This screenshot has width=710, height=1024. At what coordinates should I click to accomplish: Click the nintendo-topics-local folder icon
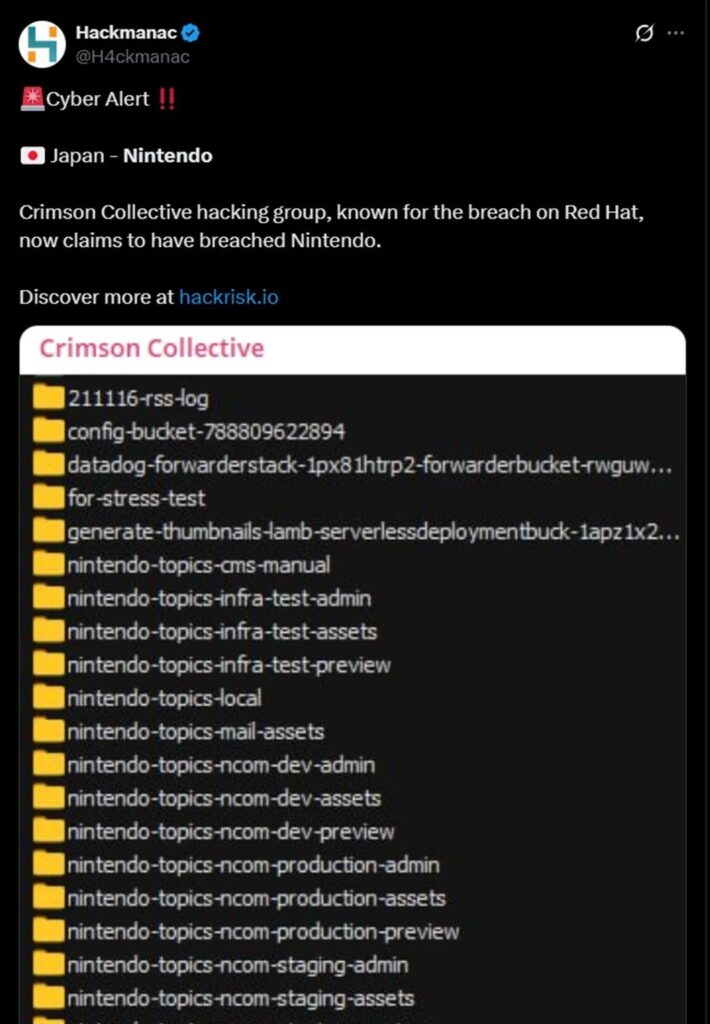[48, 698]
